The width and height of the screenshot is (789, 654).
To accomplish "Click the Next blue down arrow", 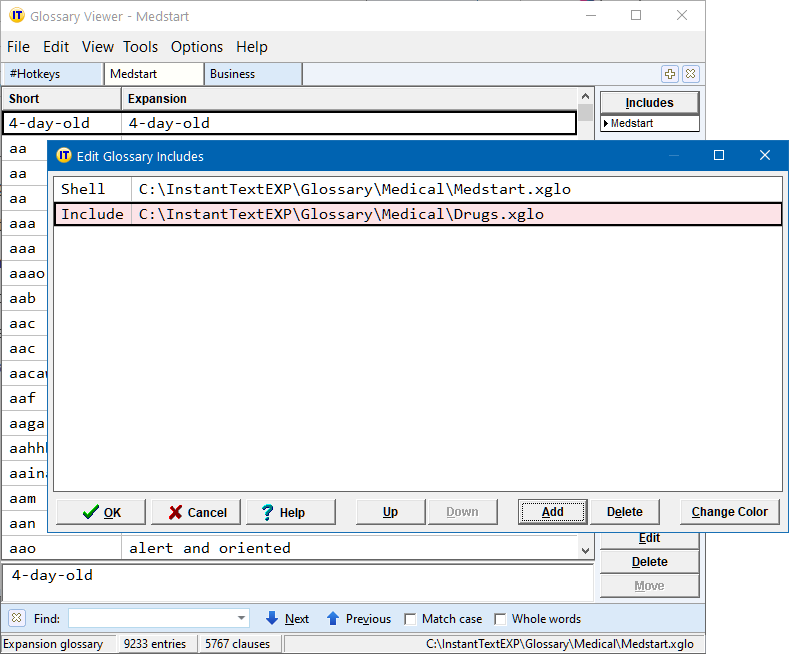I will [x=272, y=619].
